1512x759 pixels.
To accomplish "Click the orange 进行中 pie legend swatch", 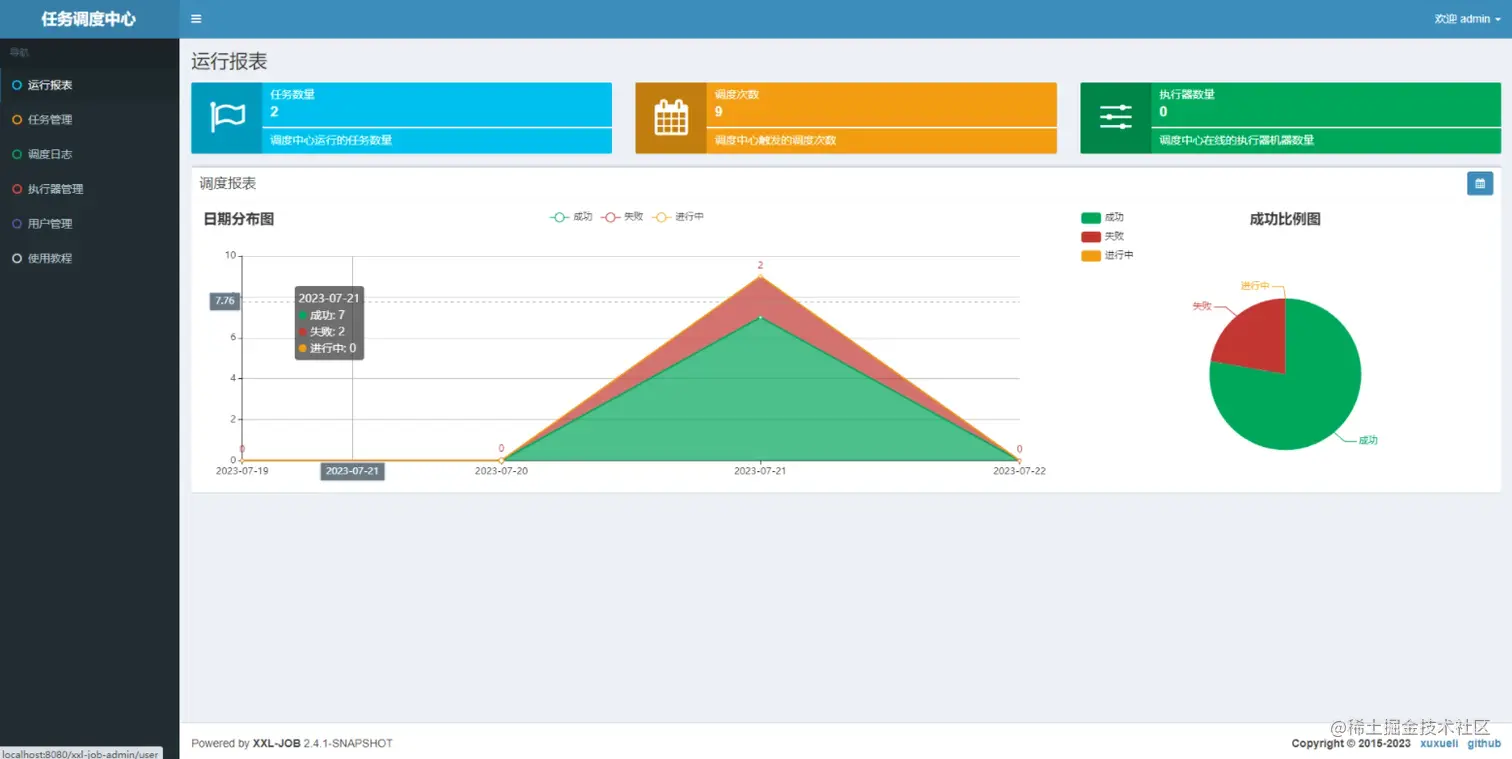I will point(1091,256).
